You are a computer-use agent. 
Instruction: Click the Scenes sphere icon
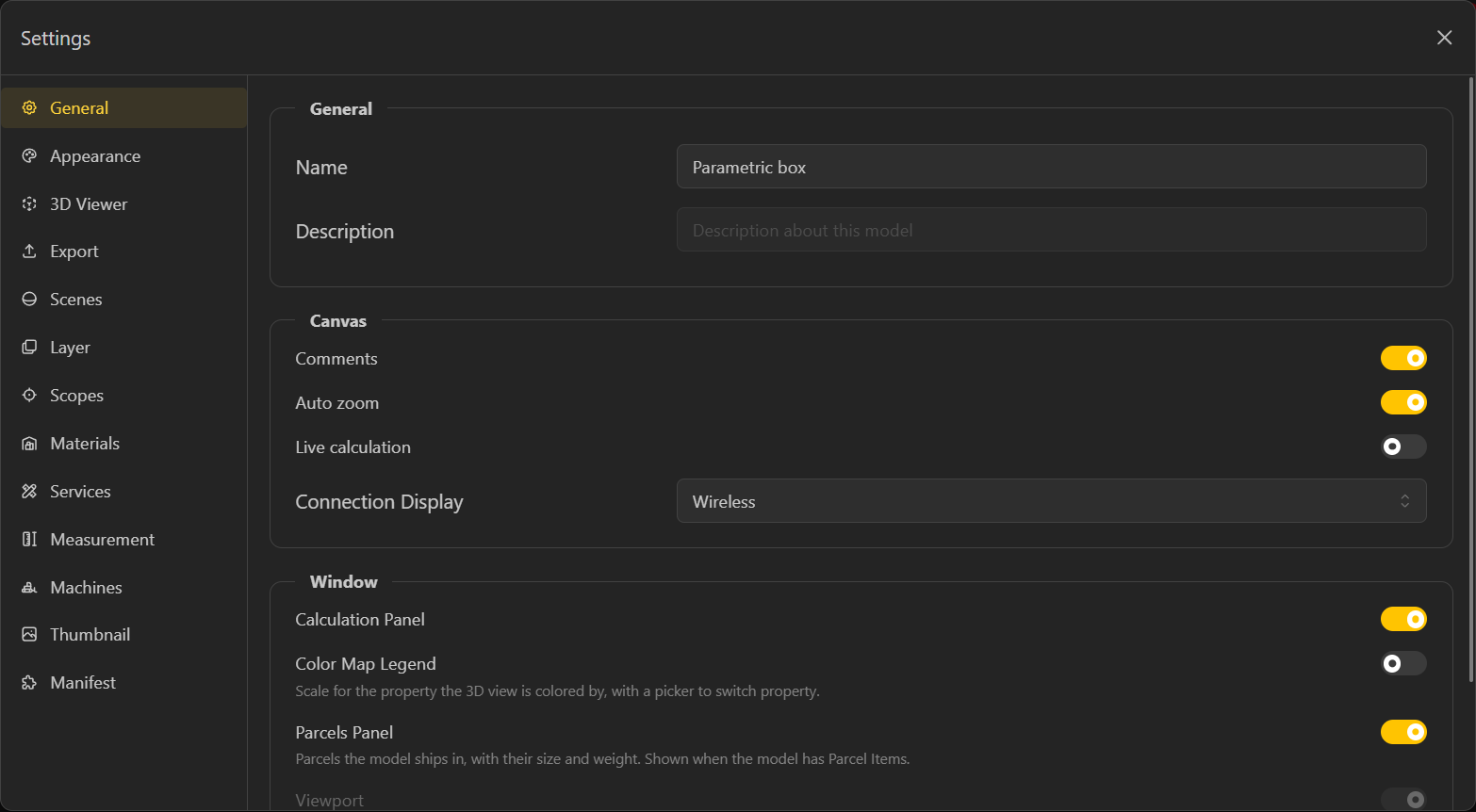click(30, 300)
